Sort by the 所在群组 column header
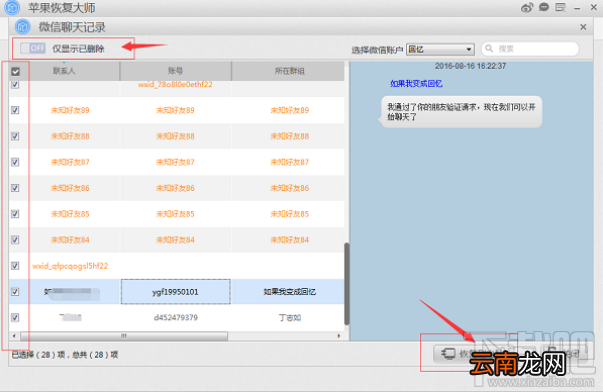Screen dimensions: 603x392 (289, 71)
